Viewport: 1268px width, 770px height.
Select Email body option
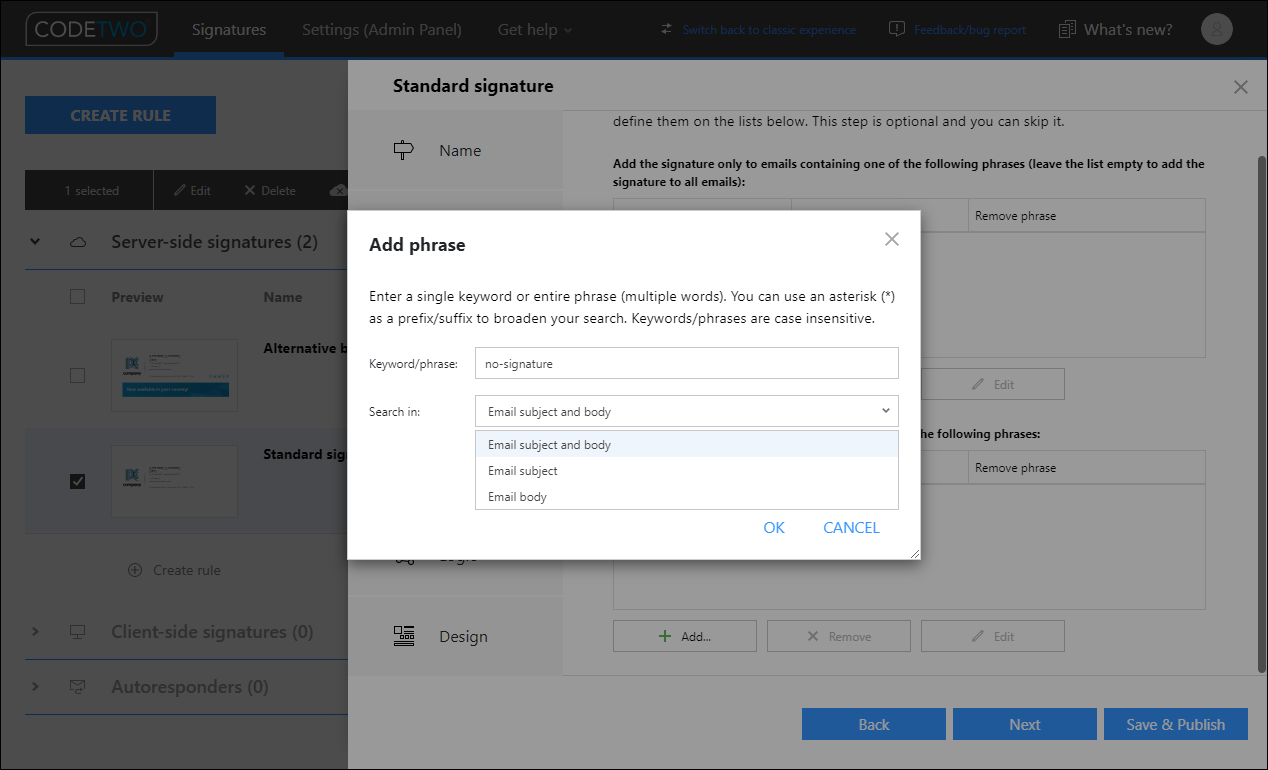686,497
